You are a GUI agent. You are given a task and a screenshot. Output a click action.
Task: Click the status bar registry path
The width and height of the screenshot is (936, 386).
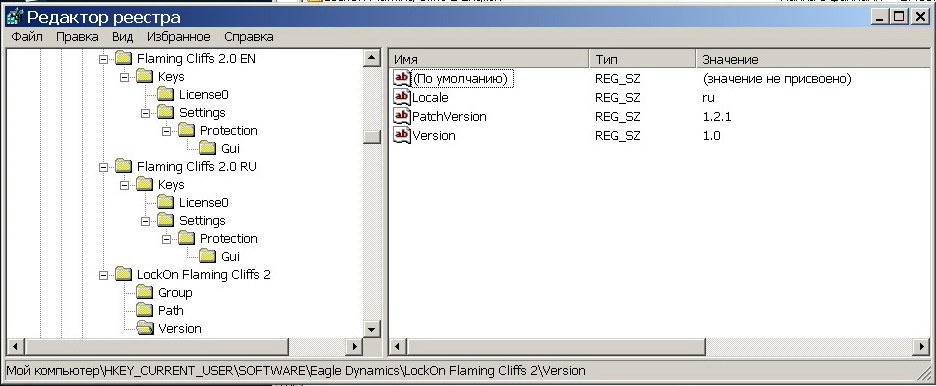click(296, 370)
